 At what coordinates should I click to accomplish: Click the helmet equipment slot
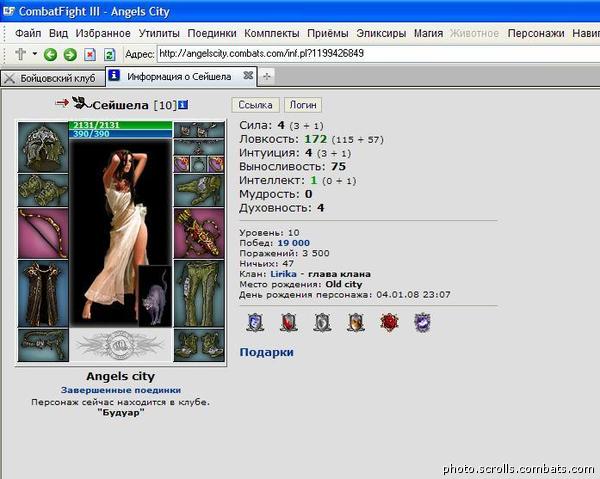click(43, 147)
